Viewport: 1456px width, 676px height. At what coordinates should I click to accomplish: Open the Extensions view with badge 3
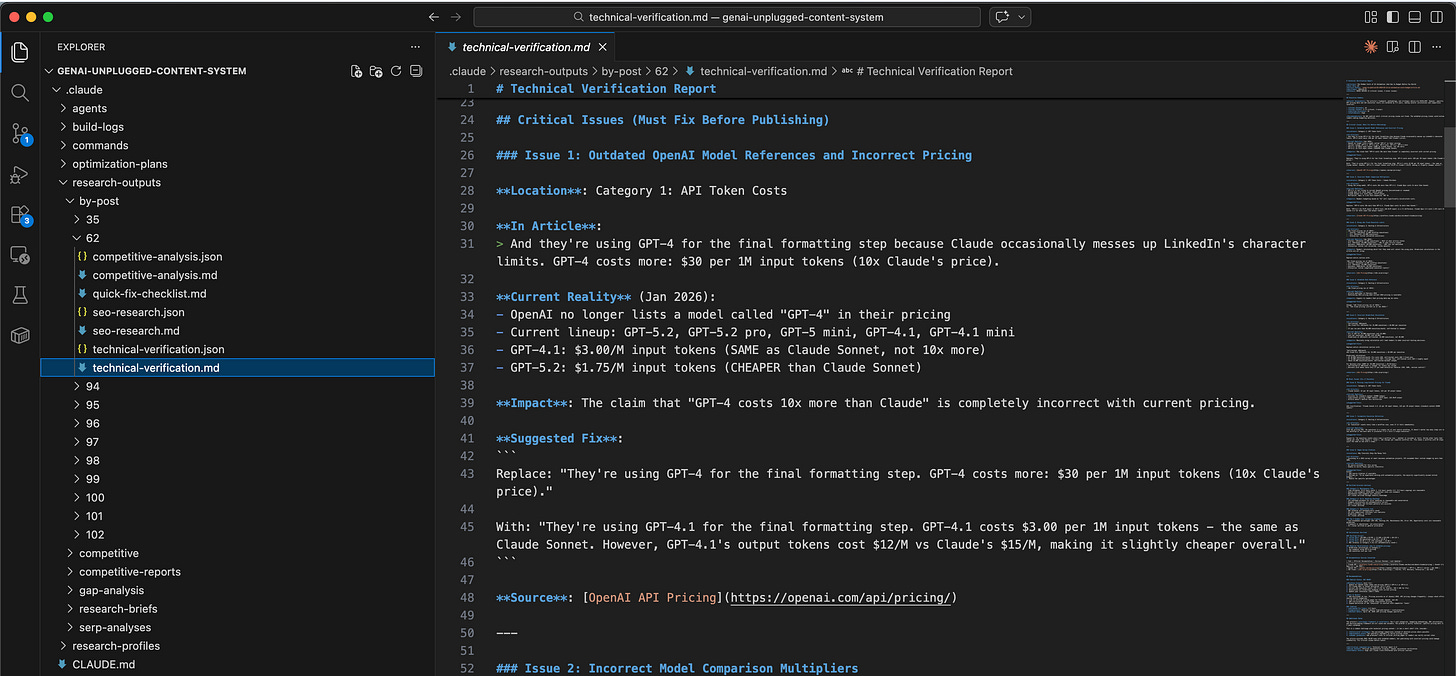click(x=19, y=215)
